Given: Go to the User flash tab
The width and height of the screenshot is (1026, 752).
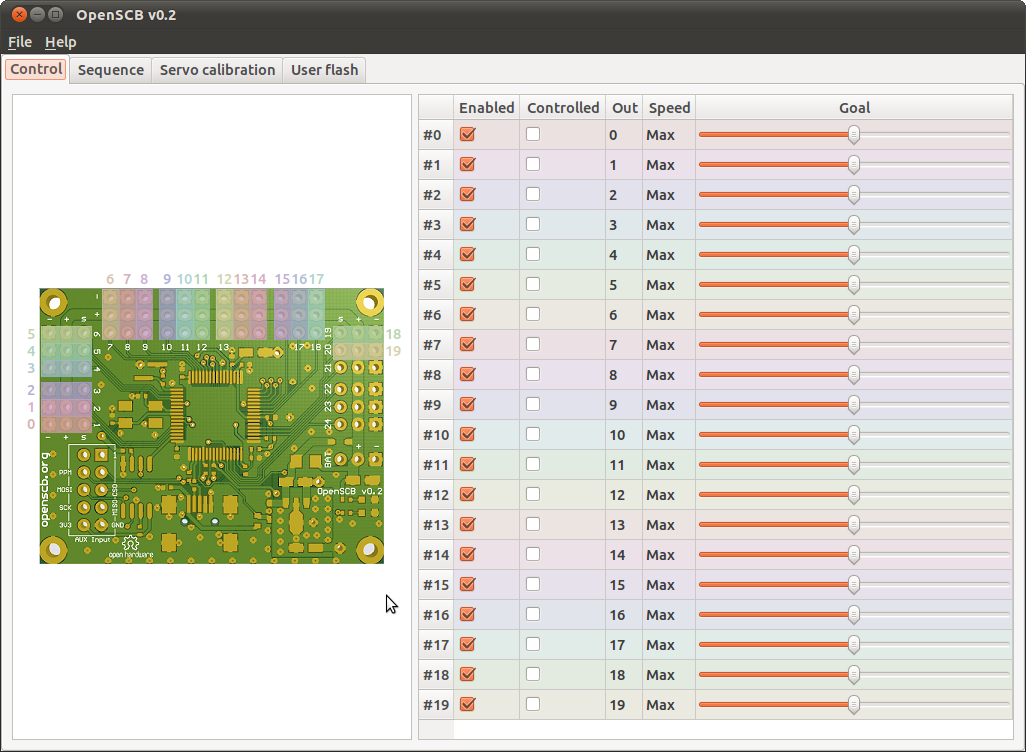Looking at the screenshot, I should [x=324, y=70].
